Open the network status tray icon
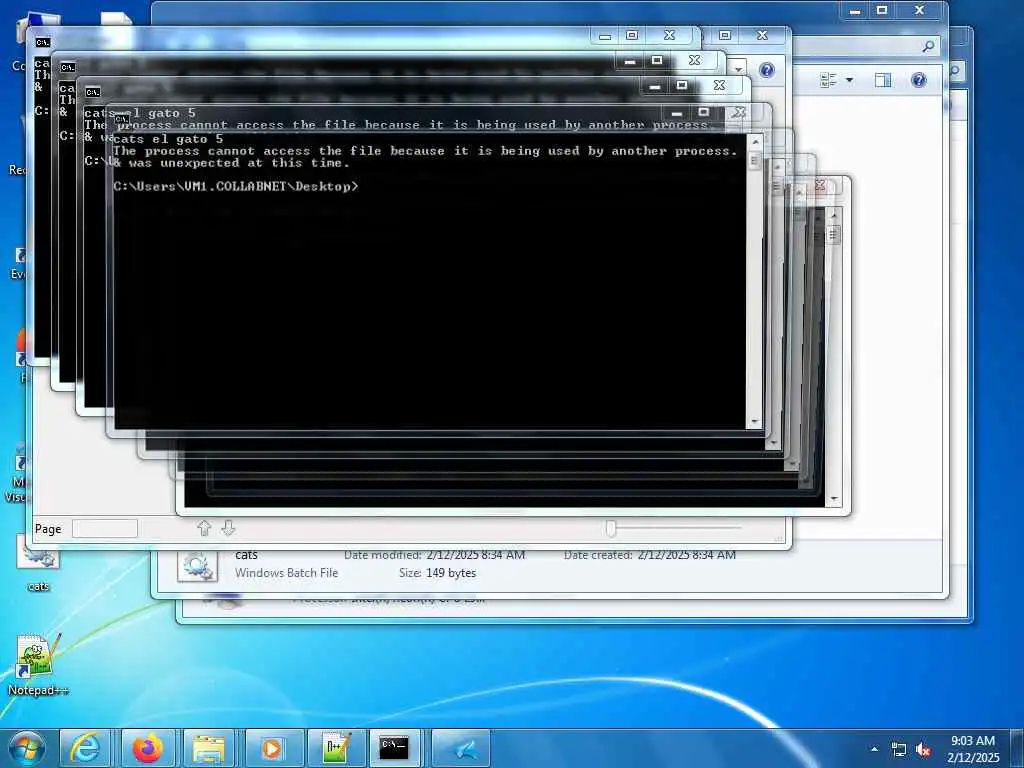The height and width of the screenshot is (768, 1024). coord(899,750)
